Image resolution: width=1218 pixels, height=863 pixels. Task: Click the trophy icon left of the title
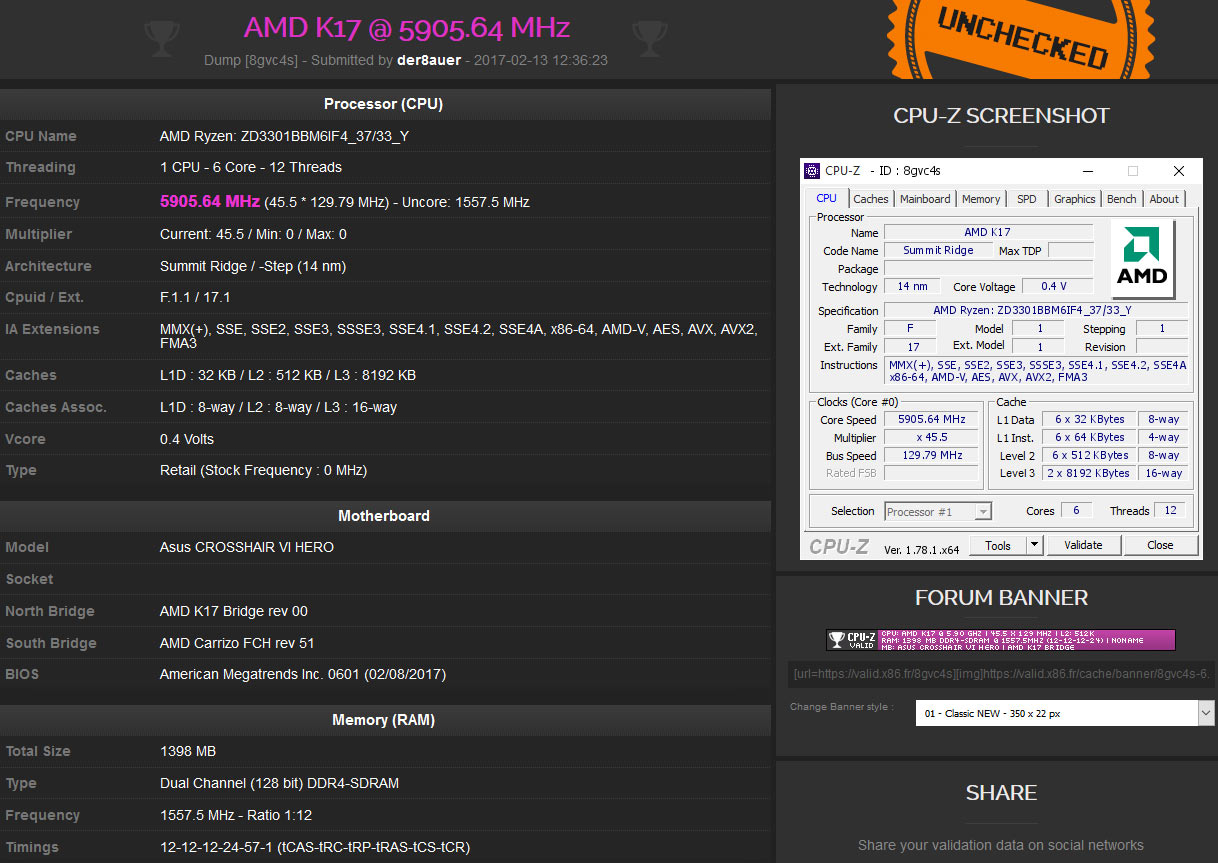tap(161, 37)
